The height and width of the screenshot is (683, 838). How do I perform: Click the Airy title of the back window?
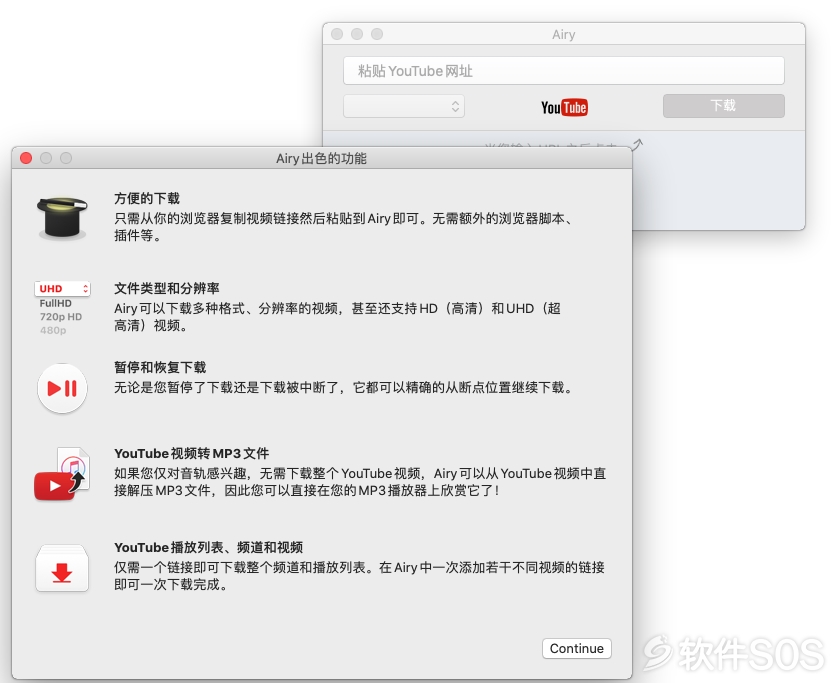[563, 34]
